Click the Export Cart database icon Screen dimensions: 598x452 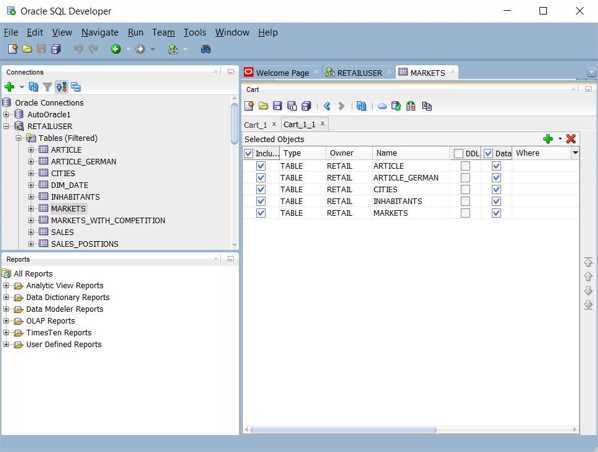point(396,106)
